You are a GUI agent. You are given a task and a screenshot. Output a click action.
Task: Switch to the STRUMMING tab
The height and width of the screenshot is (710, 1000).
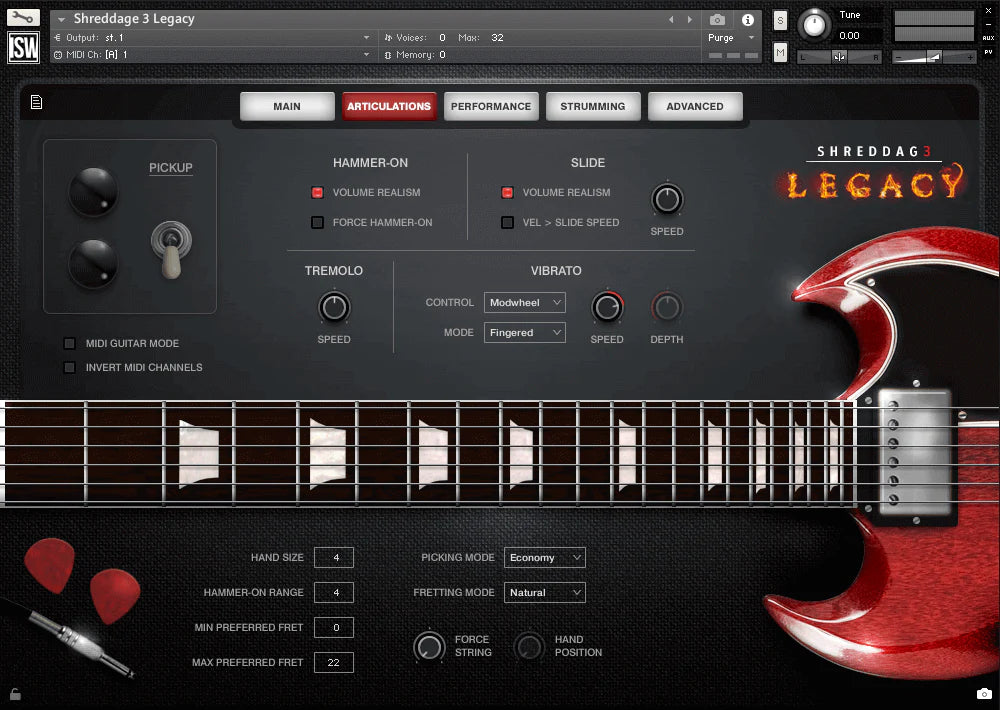(593, 106)
